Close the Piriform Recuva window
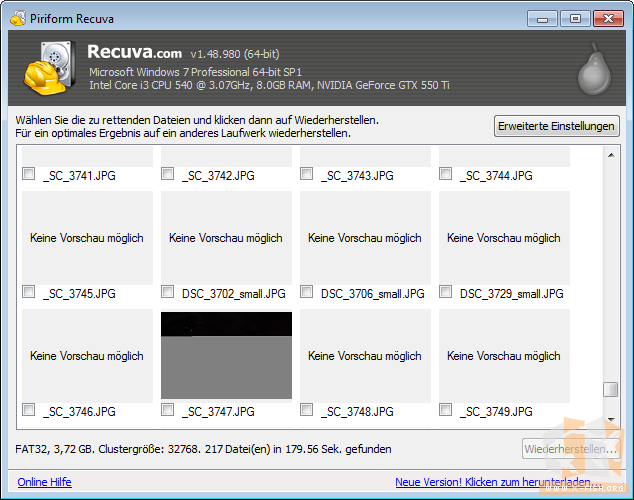This screenshot has height=500, width=634. 609,19
